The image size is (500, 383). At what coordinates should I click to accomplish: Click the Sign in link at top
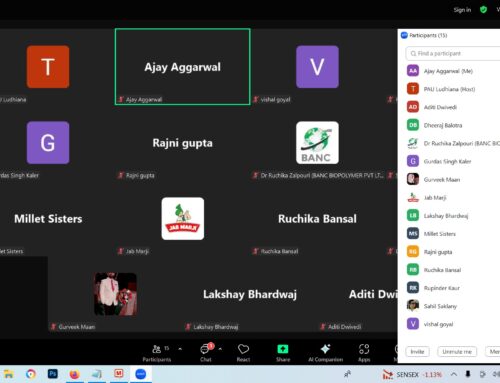[462, 10]
